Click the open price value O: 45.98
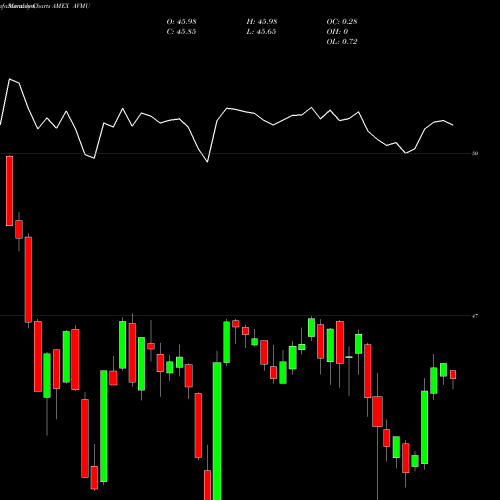 (x=182, y=22)
